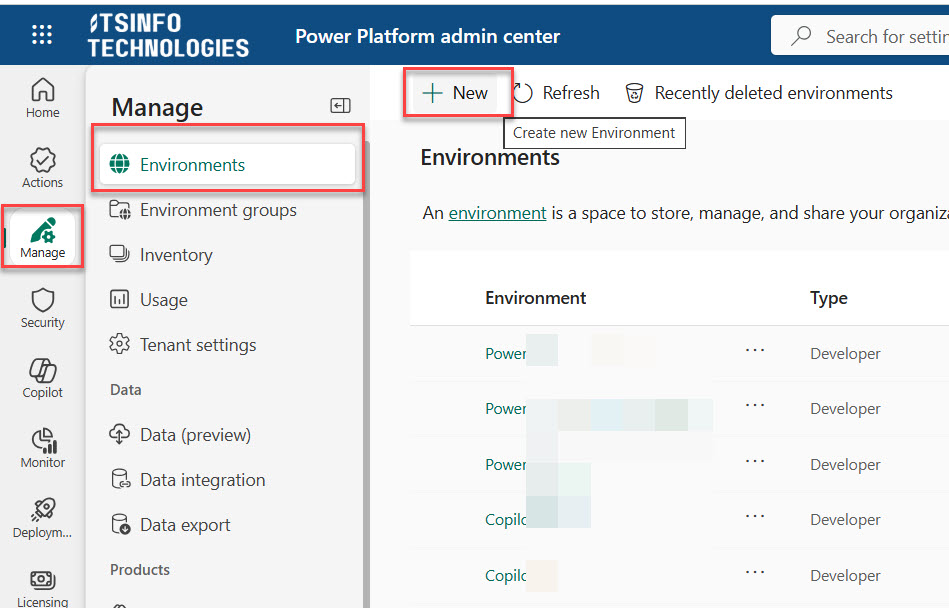Open Actions in the left rail
Screen dimensions: 949x608
42,168
